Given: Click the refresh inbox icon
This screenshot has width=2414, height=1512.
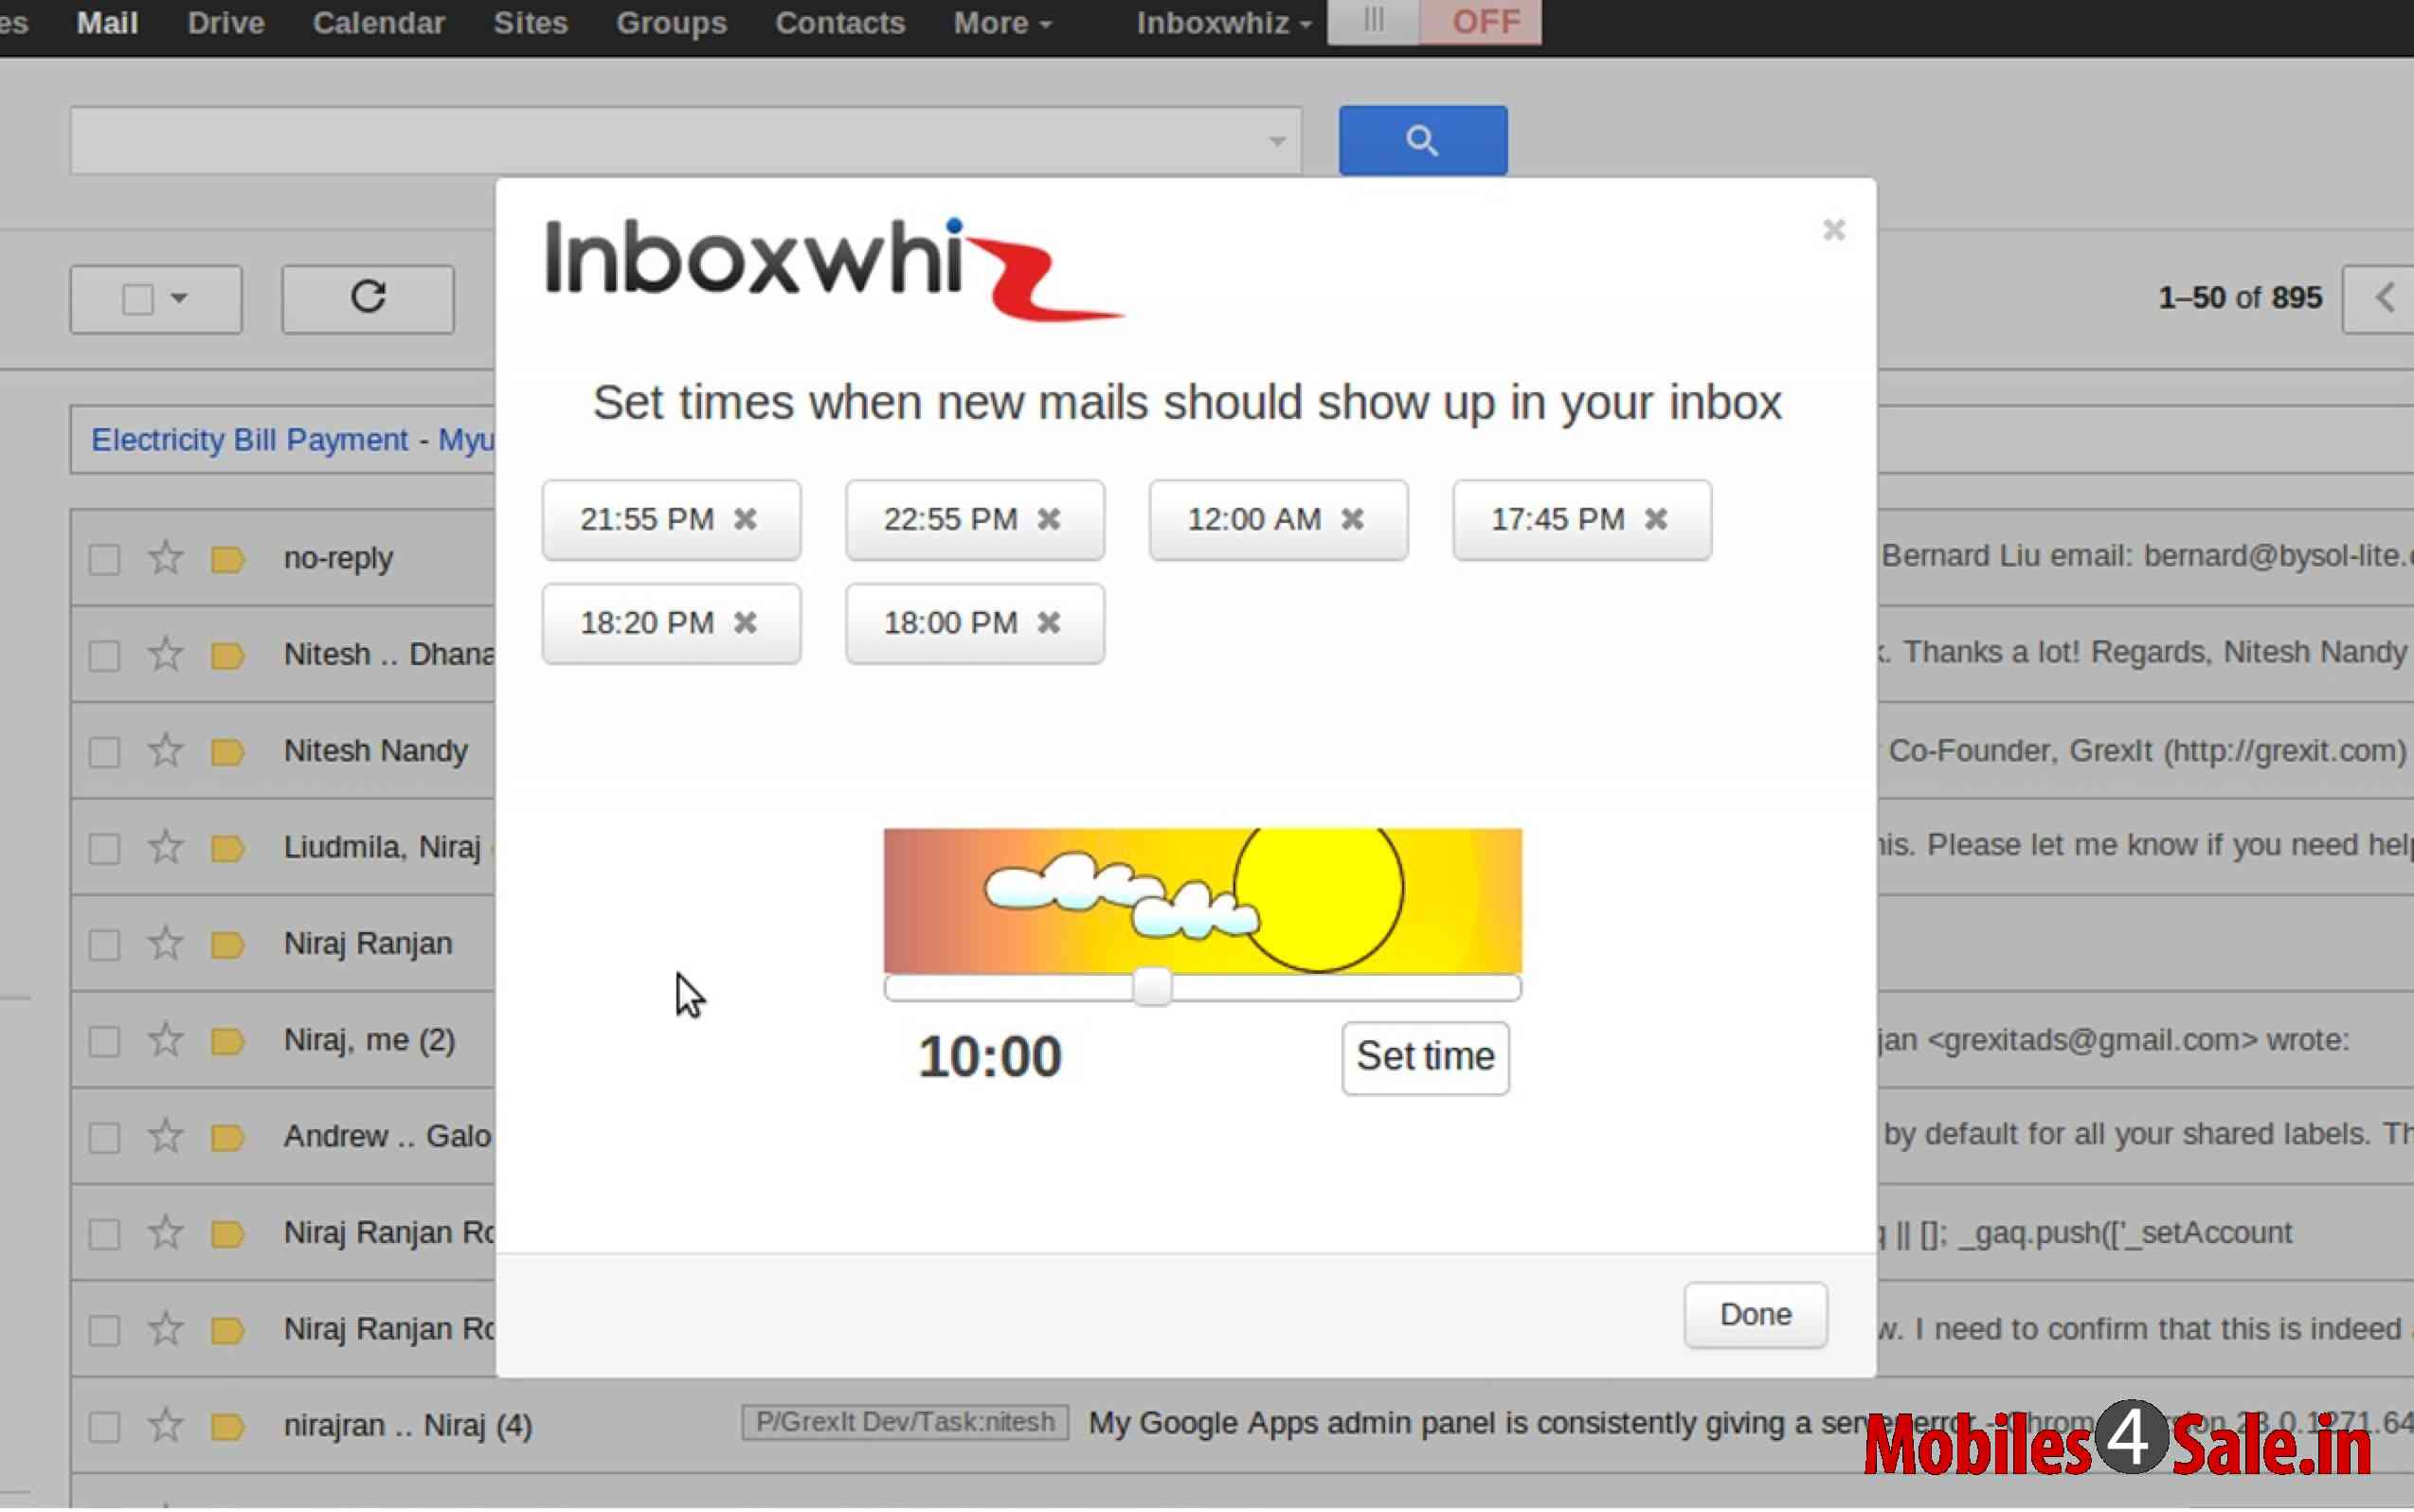Looking at the screenshot, I should tap(367, 298).
